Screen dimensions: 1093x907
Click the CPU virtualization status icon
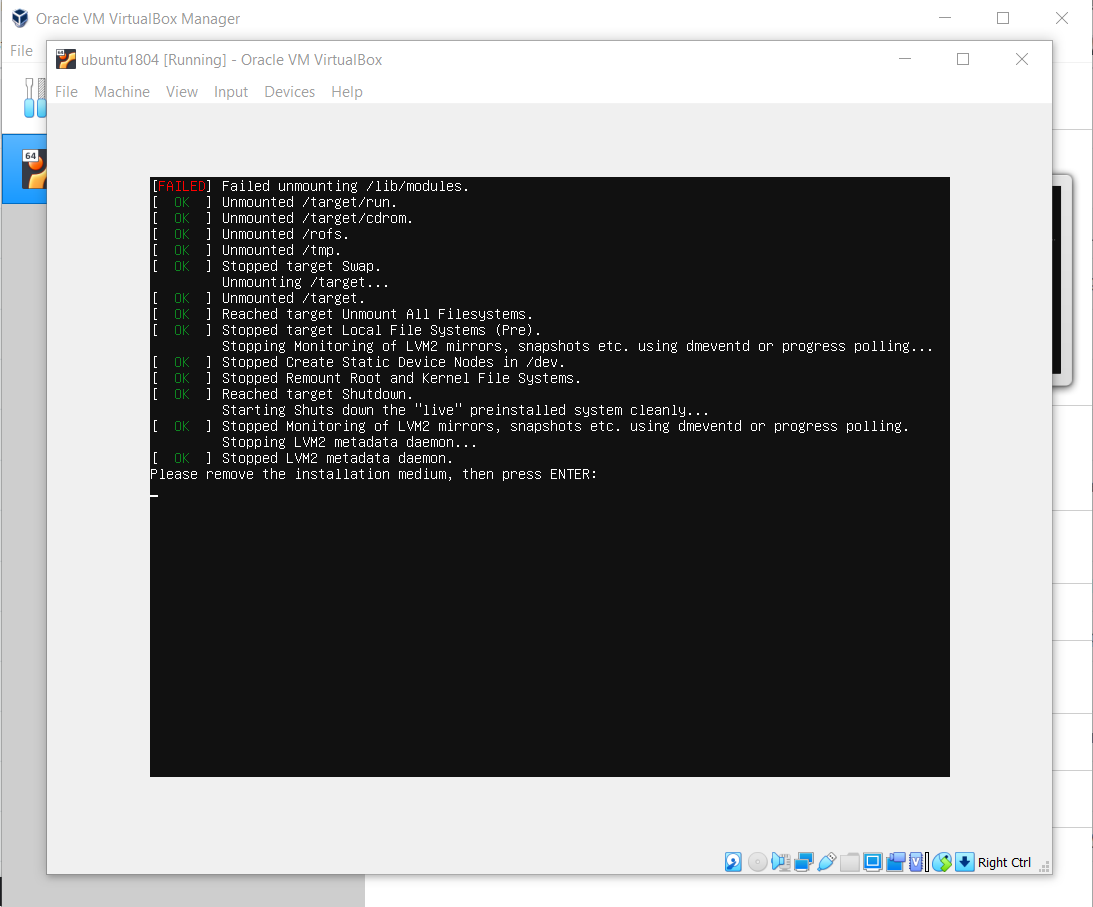917,862
